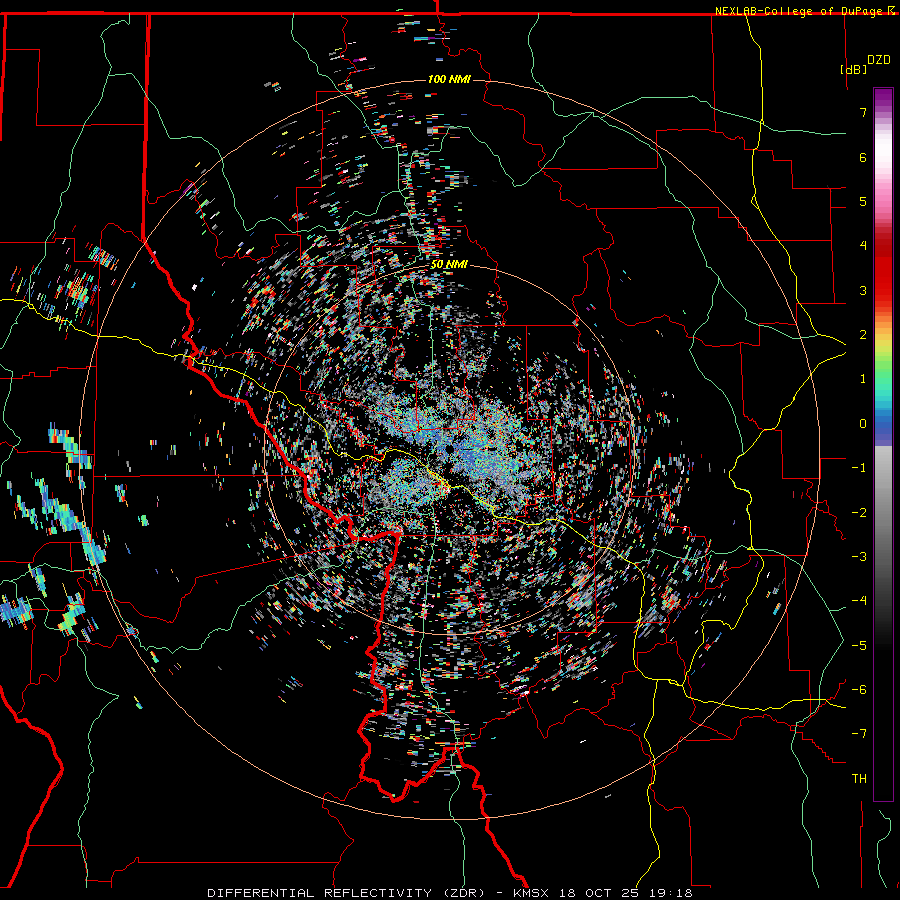Select the 0 value on the scale
Image resolution: width=900 pixels, height=900 pixels.
[x=863, y=424]
